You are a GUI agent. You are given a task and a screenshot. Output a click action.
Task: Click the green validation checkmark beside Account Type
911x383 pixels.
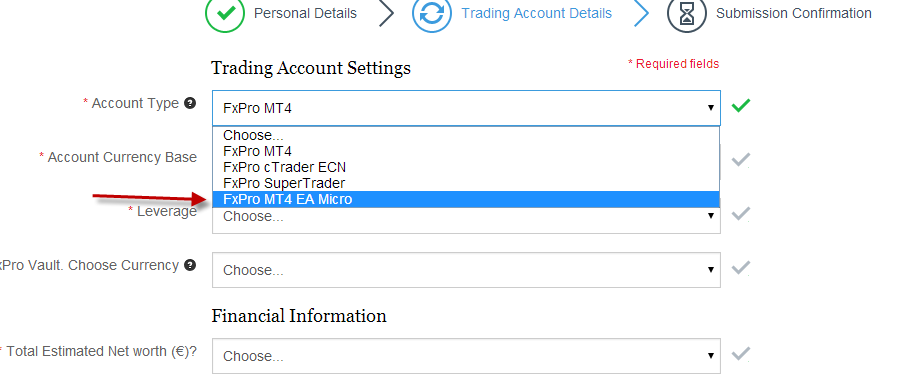click(x=741, y=106)
